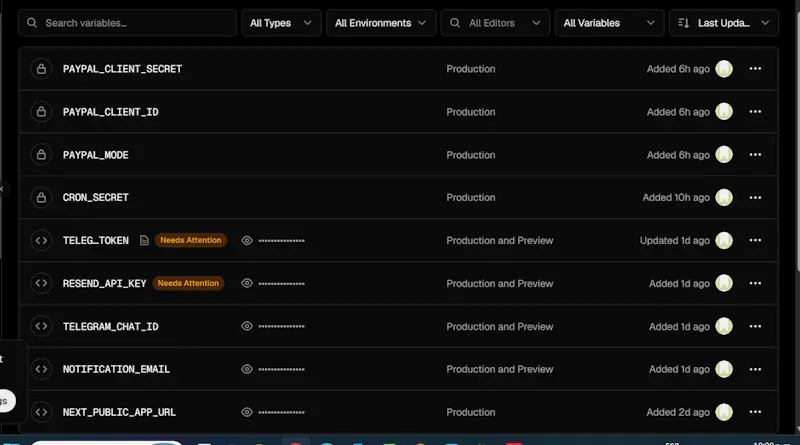The width and height of the screenshot is (800, 445).
Task: Click the code icon for TELEG_TOKEN
Action: 41,240
